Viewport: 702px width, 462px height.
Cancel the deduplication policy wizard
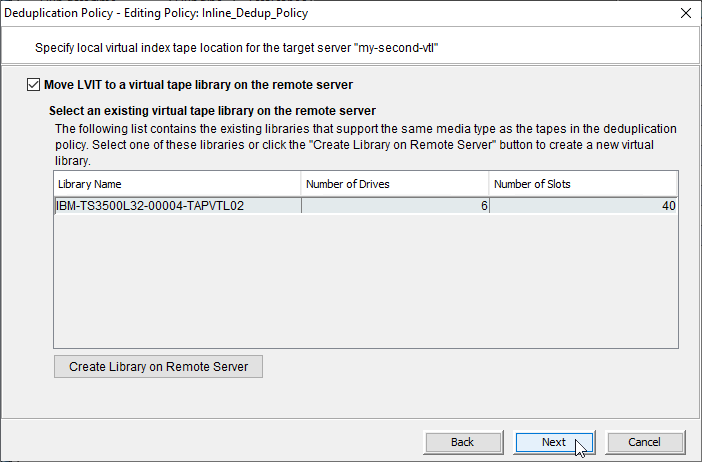(x=645, y=442)
